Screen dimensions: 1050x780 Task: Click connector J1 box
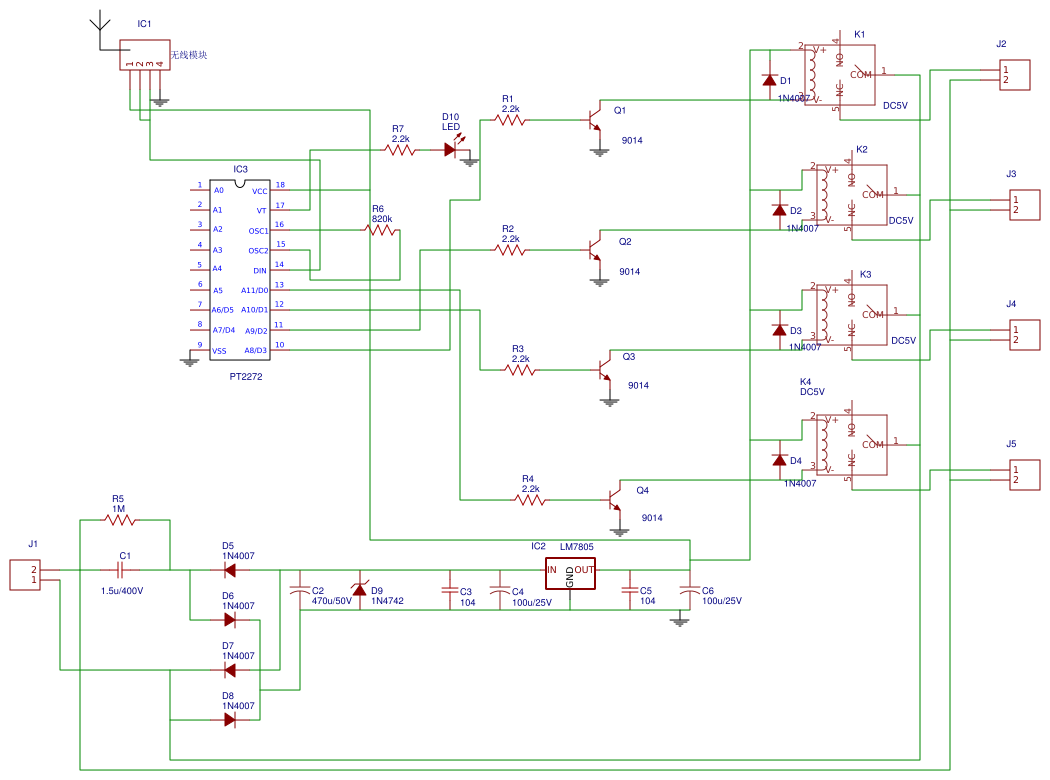(25, 575)
